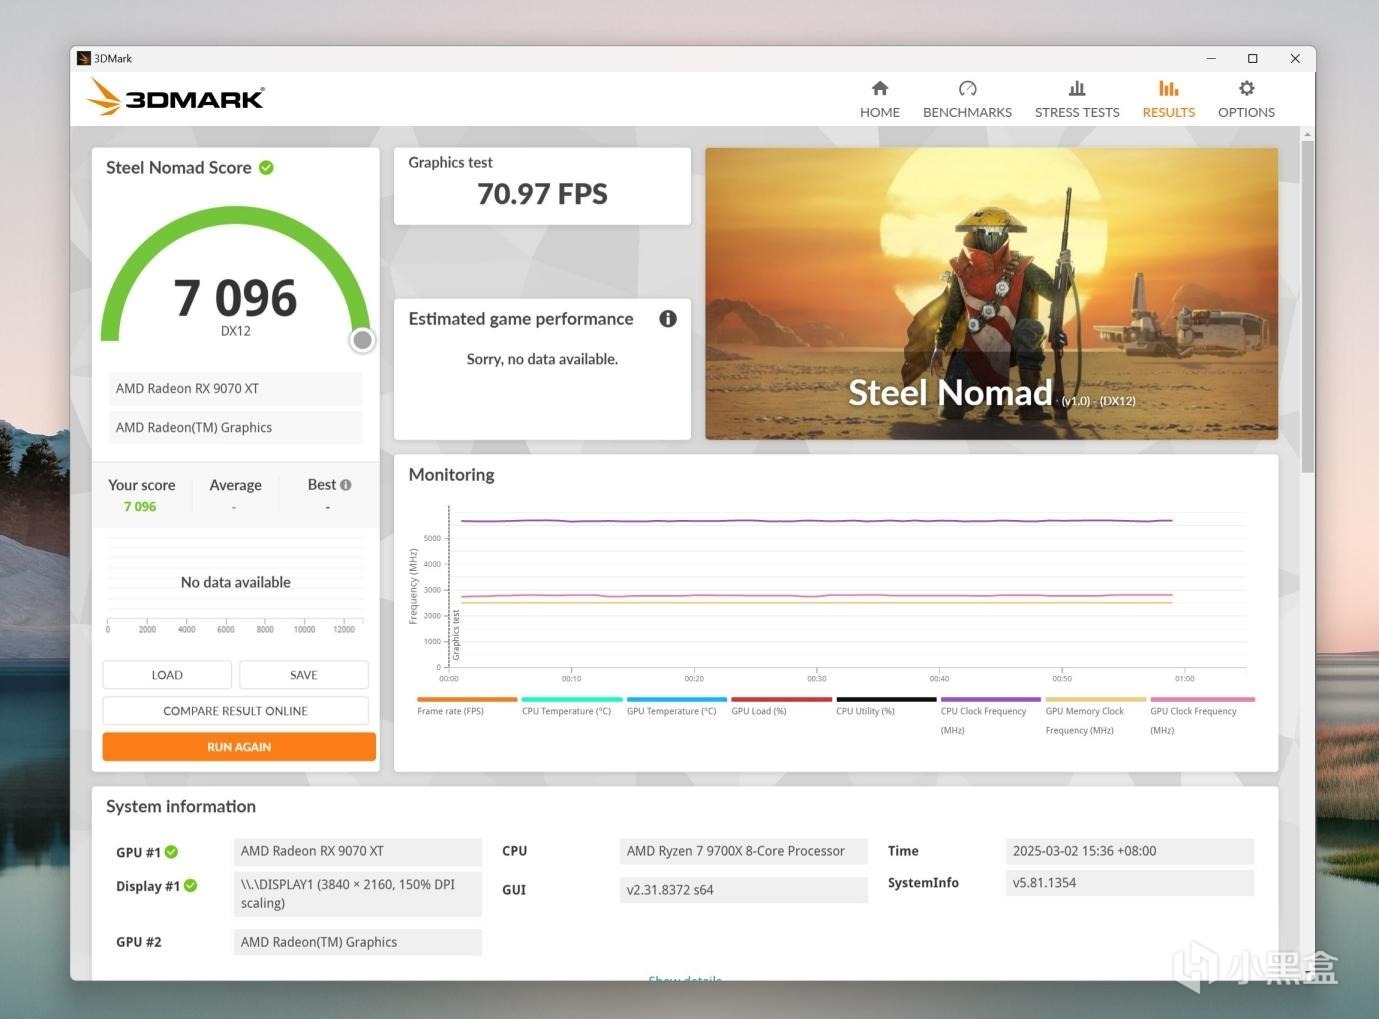Click the v5.81.1354 SystemInfo value

(1129, 883)
